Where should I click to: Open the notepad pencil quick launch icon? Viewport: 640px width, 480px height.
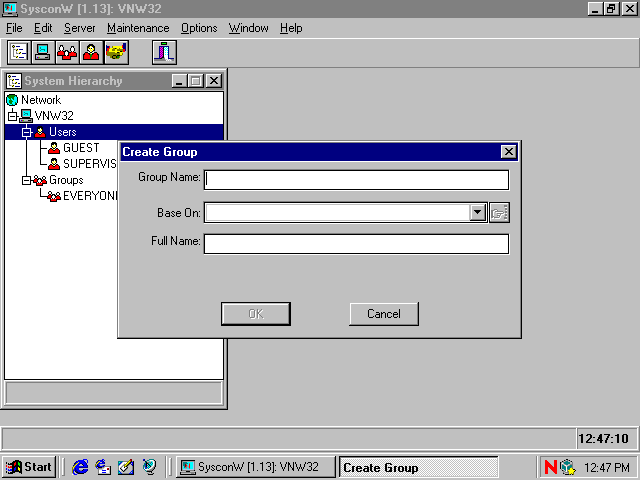click(126, 467)
